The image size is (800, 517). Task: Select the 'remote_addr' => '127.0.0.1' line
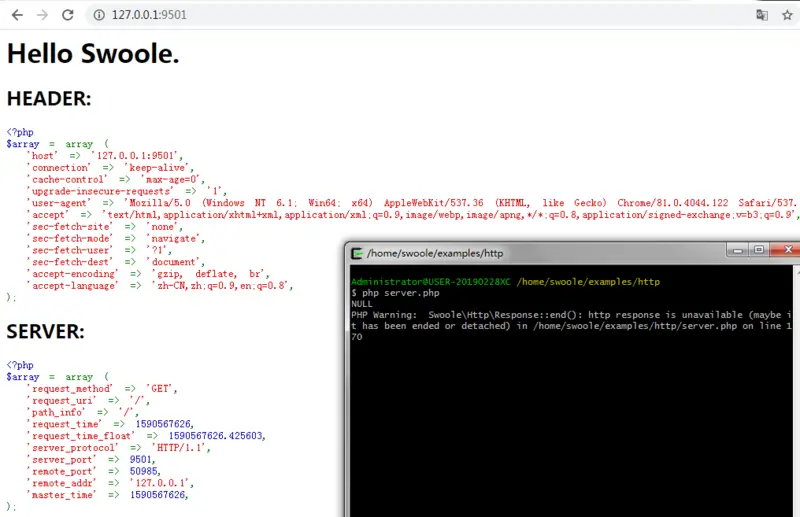coord(110,483)
